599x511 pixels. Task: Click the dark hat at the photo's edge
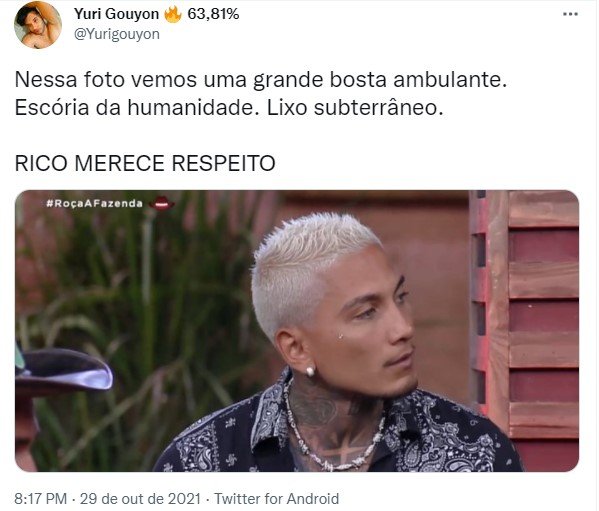(x=63, y=370)
